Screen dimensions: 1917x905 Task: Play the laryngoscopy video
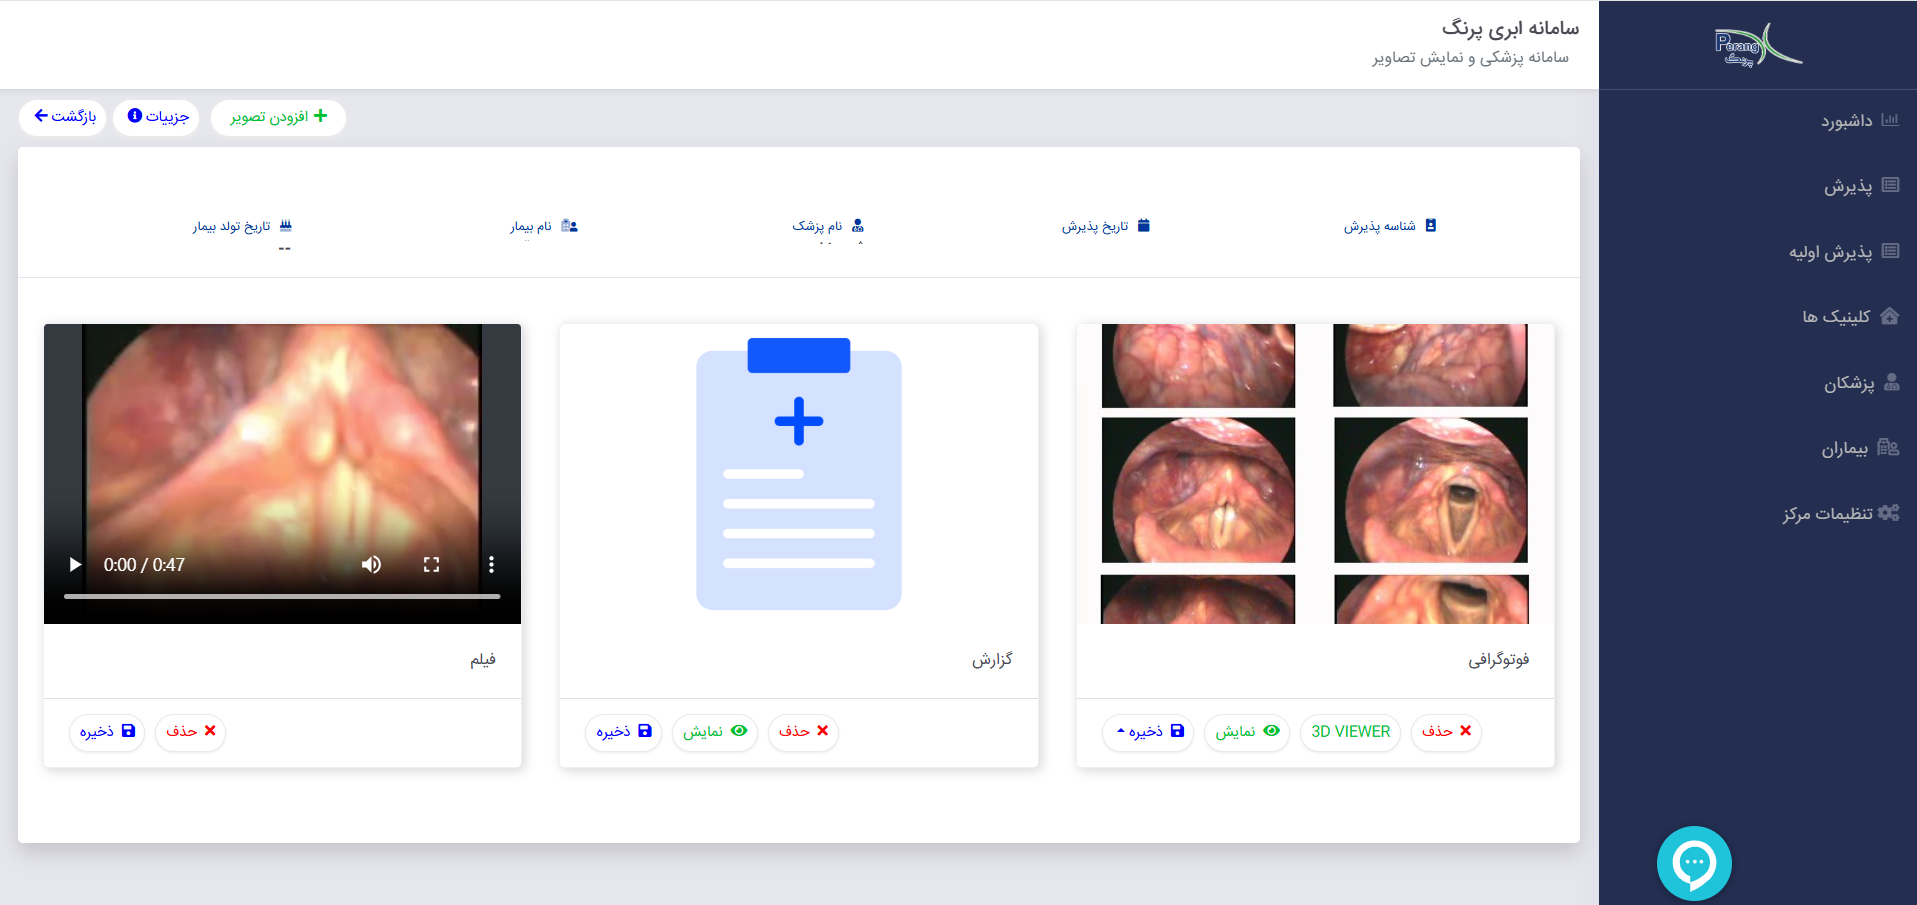(74, 564)
